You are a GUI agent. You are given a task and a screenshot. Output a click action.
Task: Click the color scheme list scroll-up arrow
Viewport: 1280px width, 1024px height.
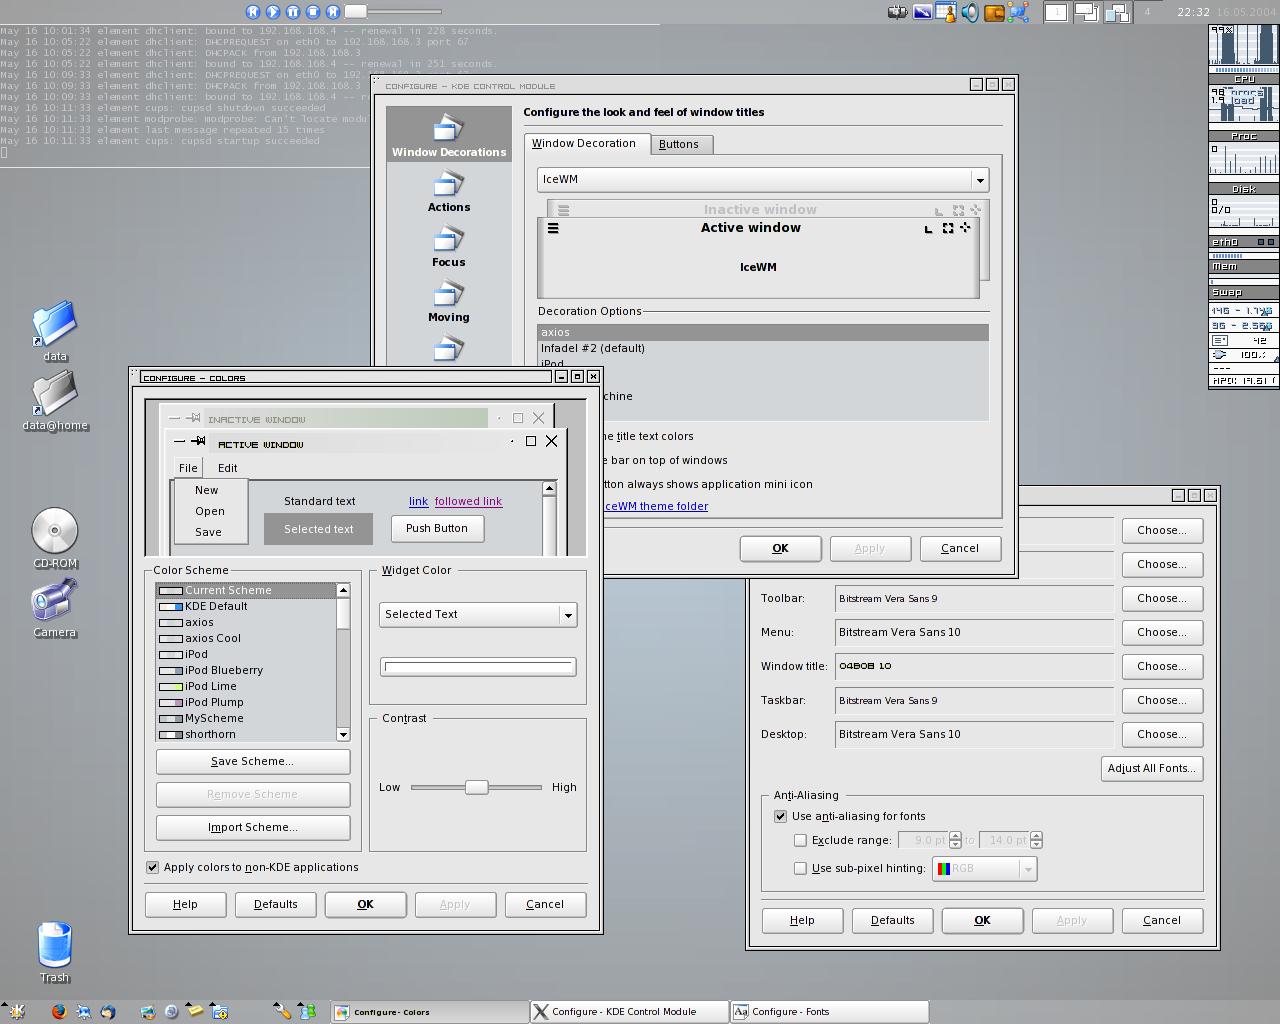pos(343,590)
